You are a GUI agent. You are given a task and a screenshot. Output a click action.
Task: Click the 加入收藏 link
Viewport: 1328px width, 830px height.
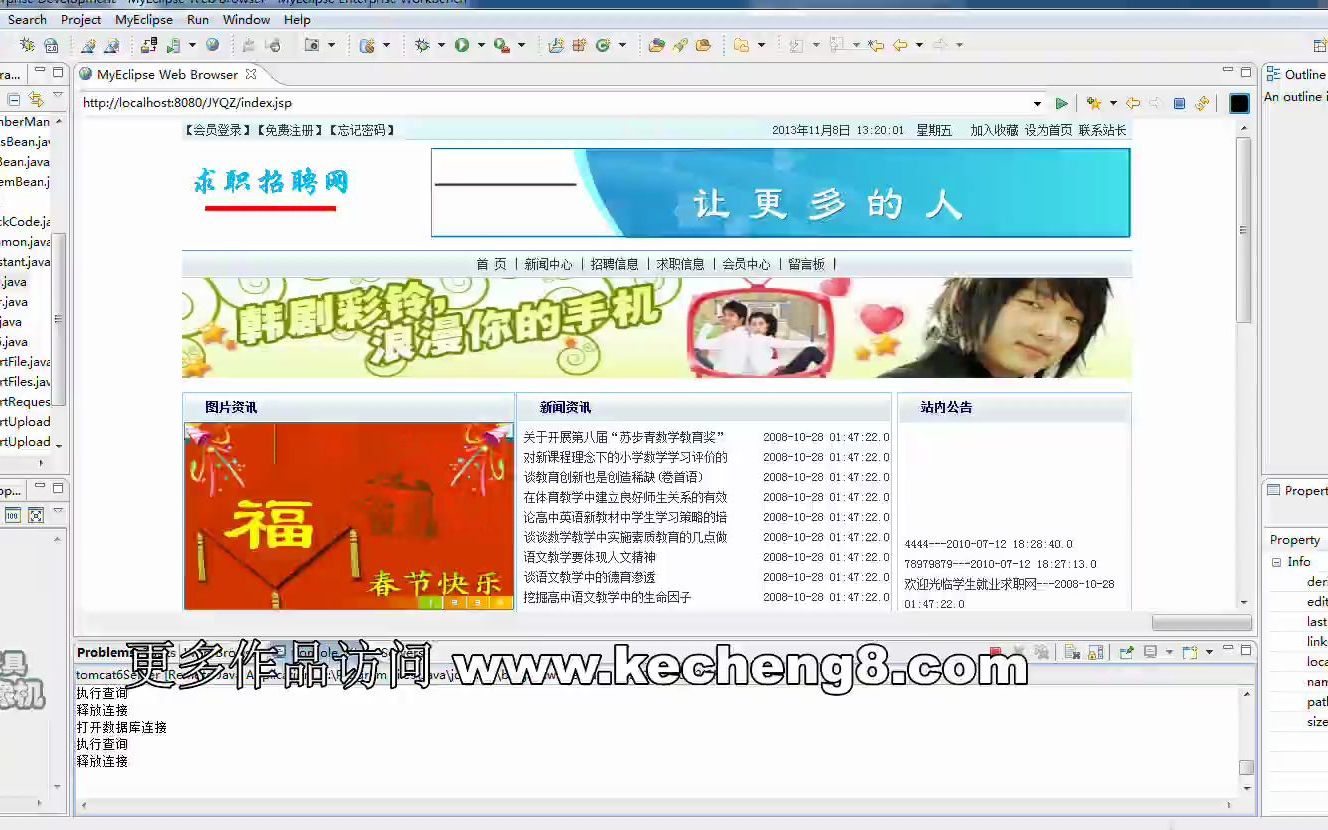tap(994, 130)
